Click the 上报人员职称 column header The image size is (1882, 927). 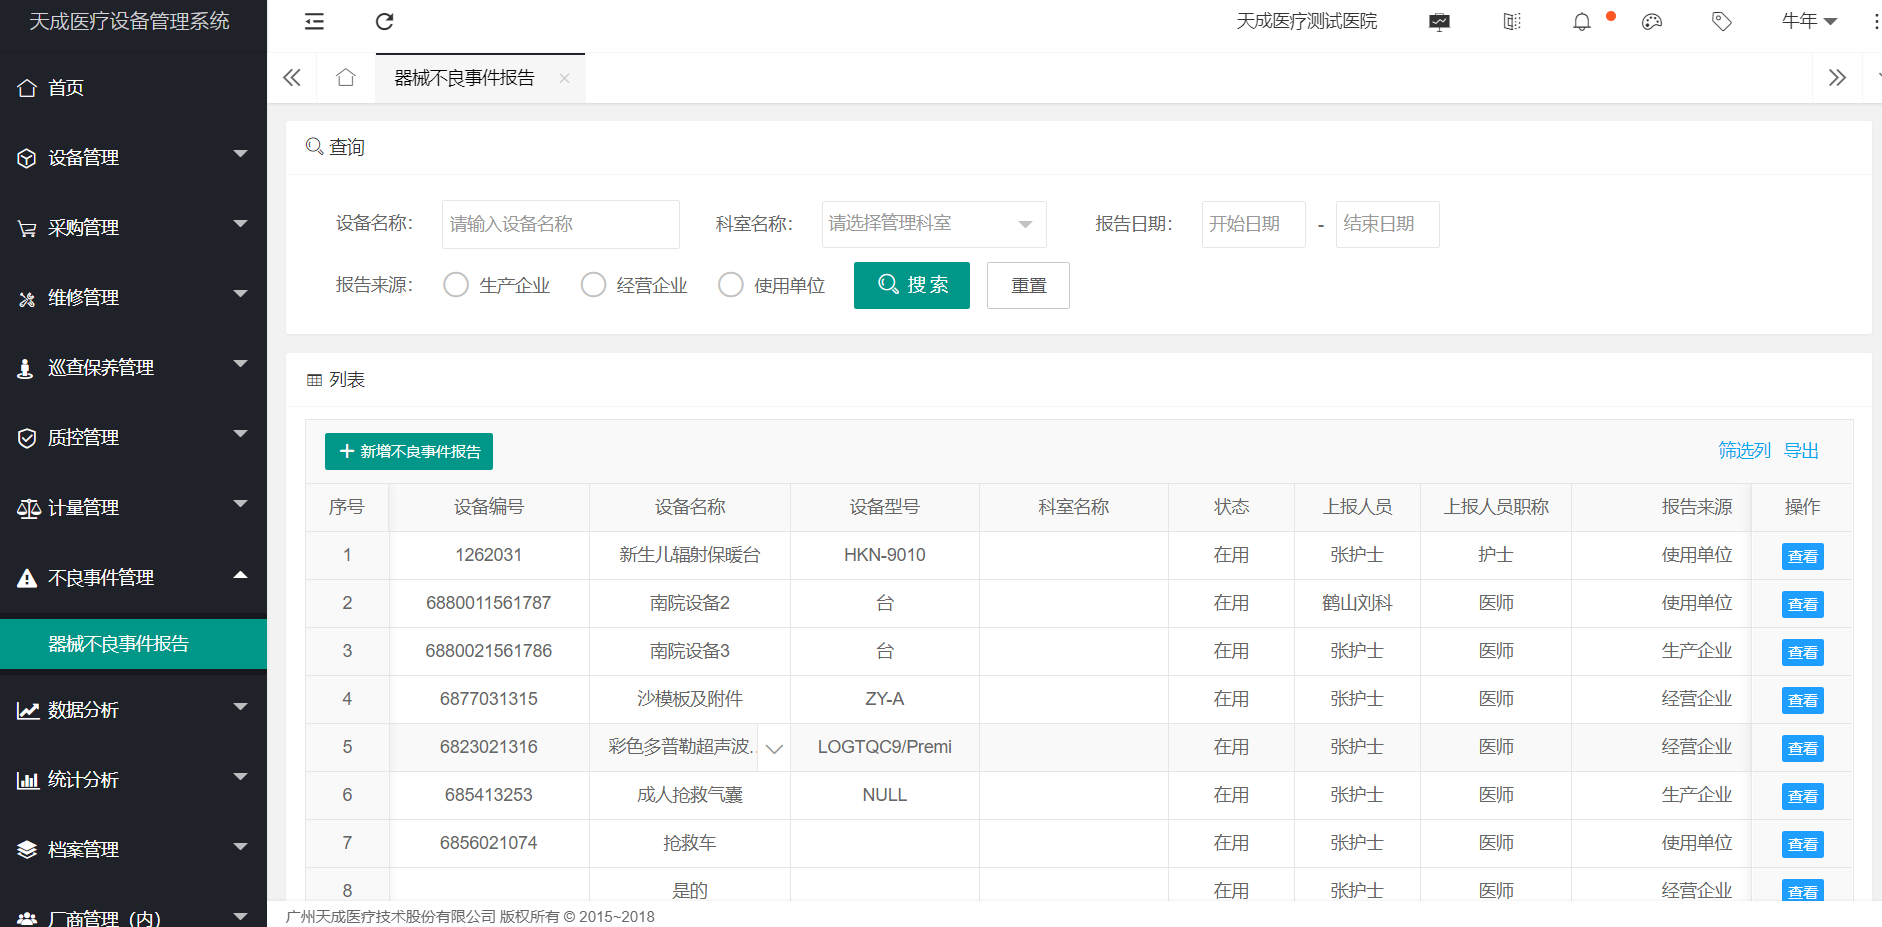1496,507
